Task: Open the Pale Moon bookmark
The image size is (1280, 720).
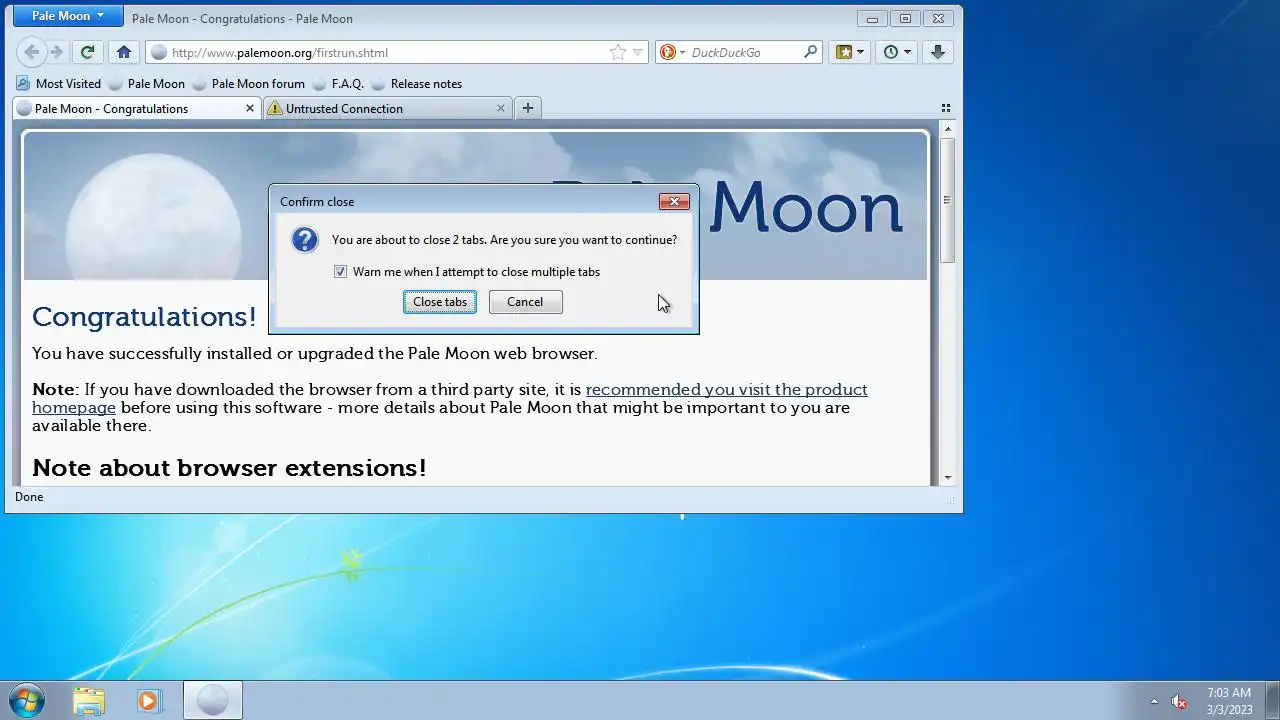Action: coord(147,84)
